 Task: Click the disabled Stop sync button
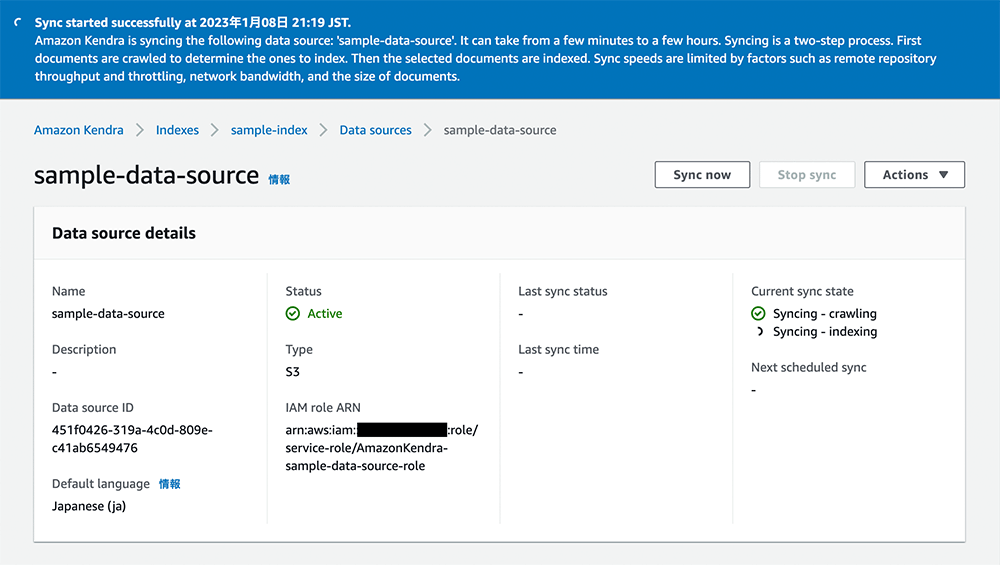(x=807, y=175)
